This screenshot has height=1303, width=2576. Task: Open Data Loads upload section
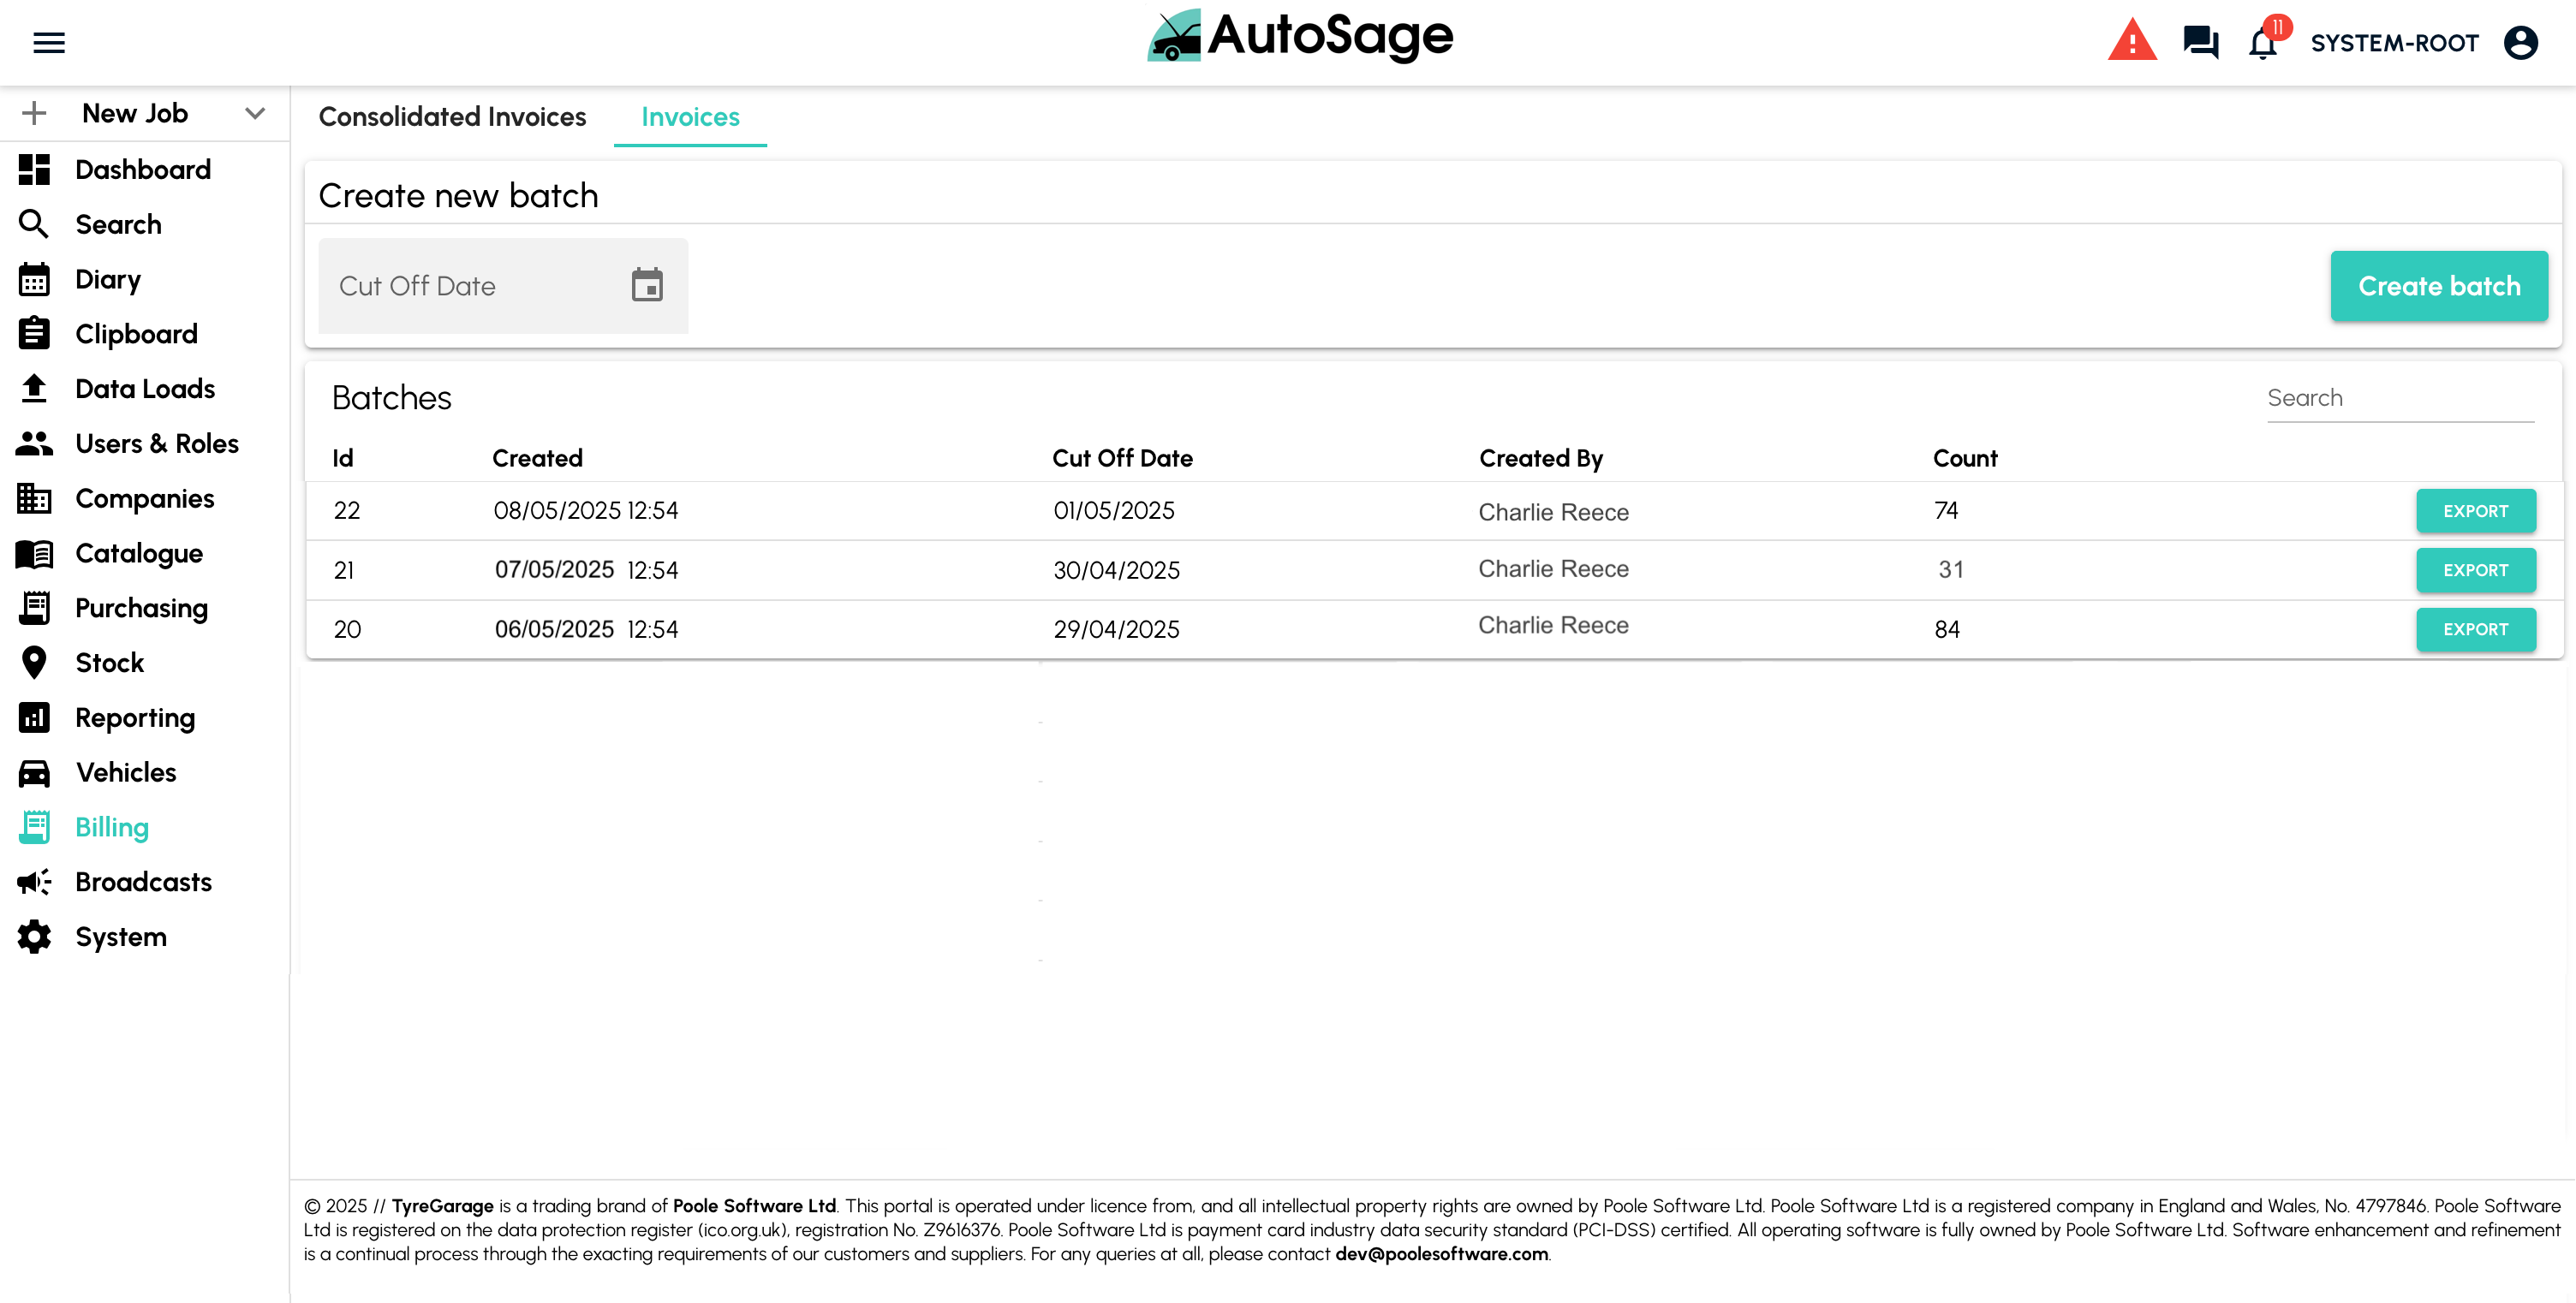[144, 388]
